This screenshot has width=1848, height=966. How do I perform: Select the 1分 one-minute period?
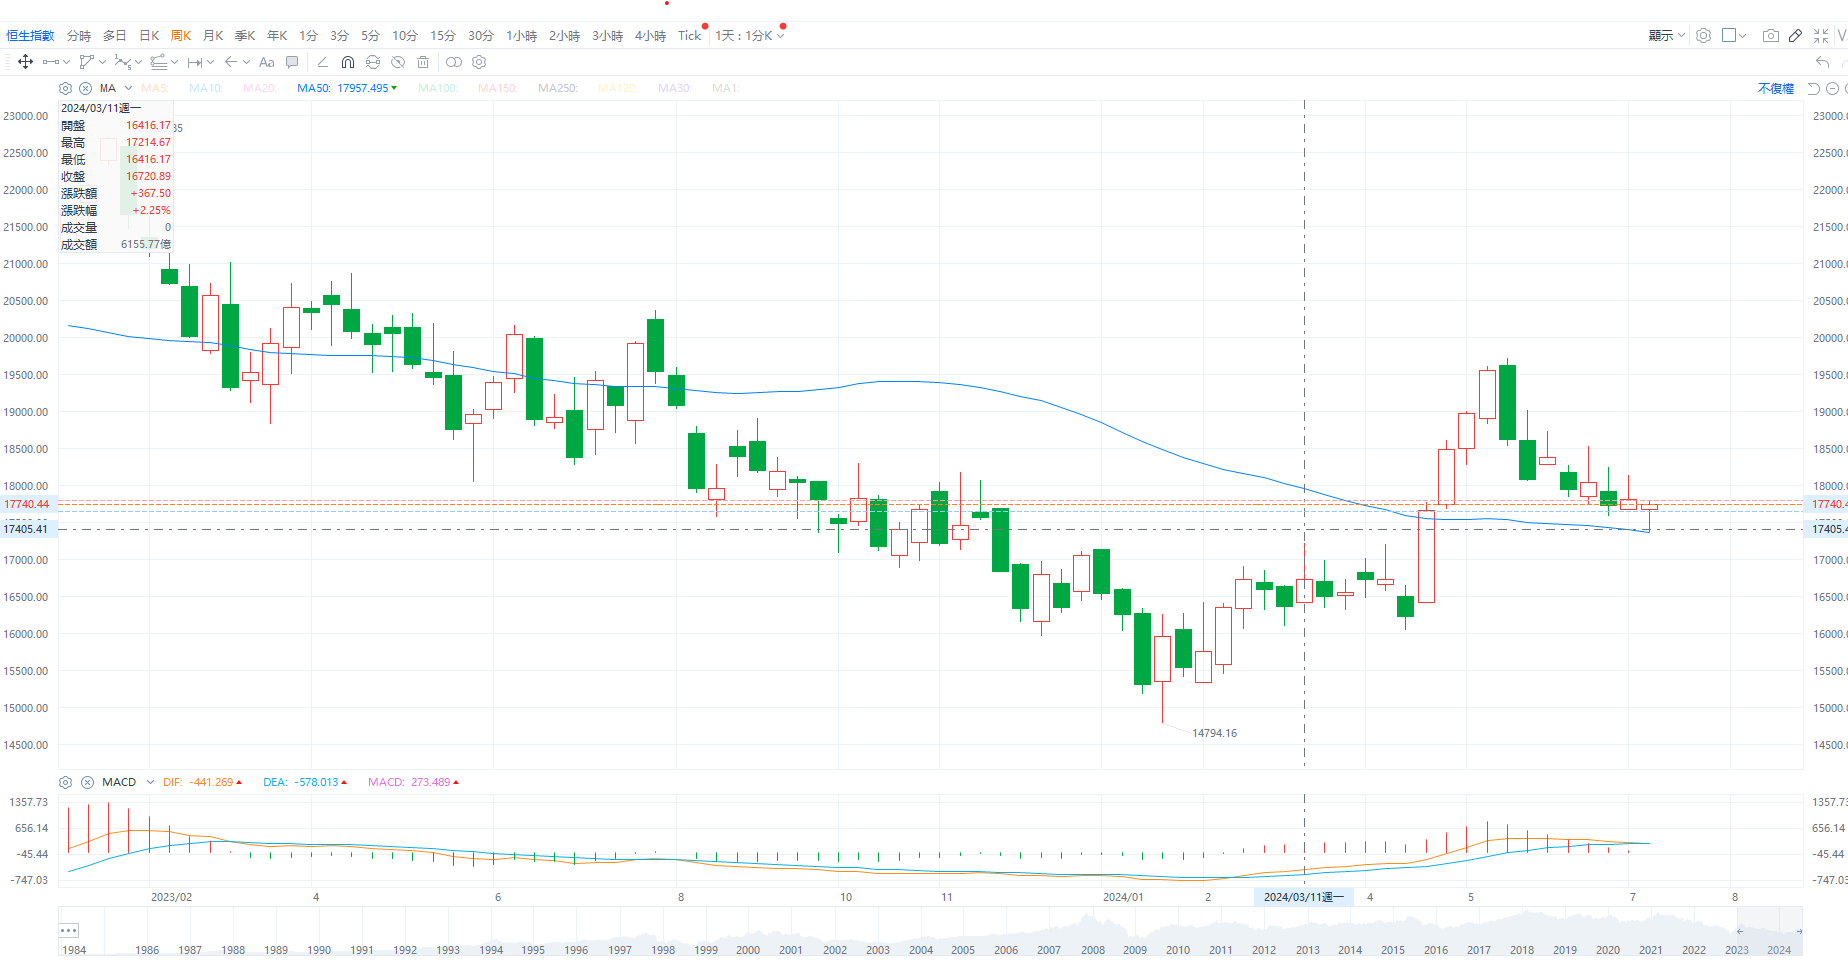pos(308,35)
